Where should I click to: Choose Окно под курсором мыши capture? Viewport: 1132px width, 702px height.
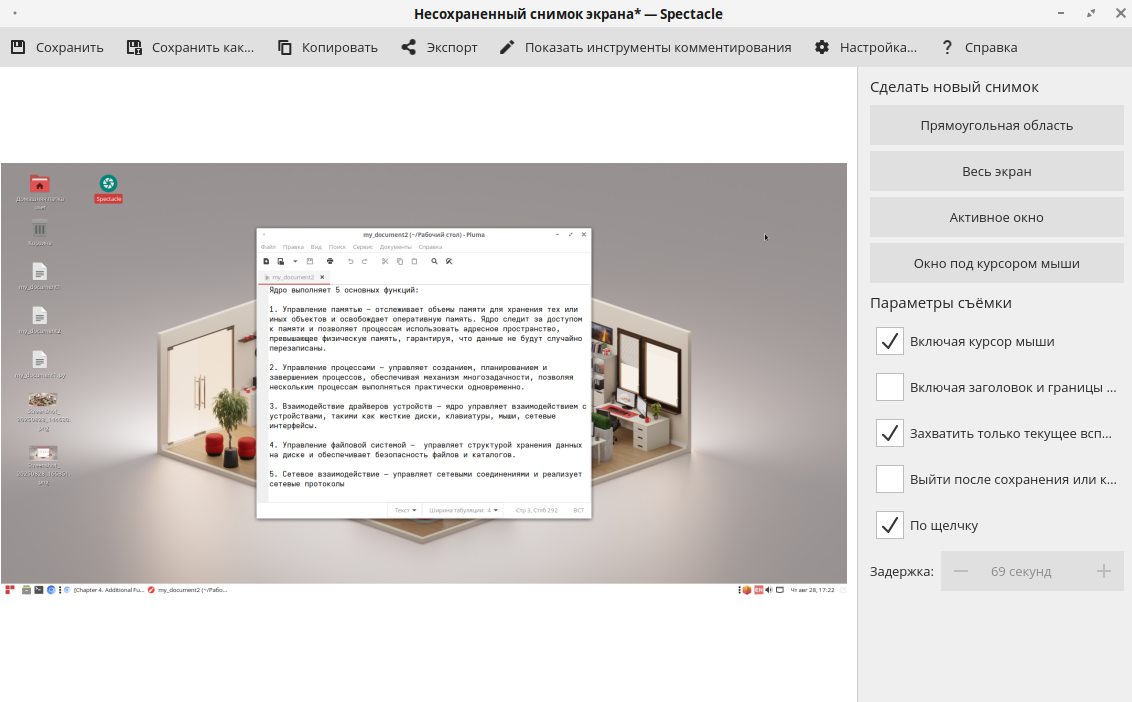996,263
